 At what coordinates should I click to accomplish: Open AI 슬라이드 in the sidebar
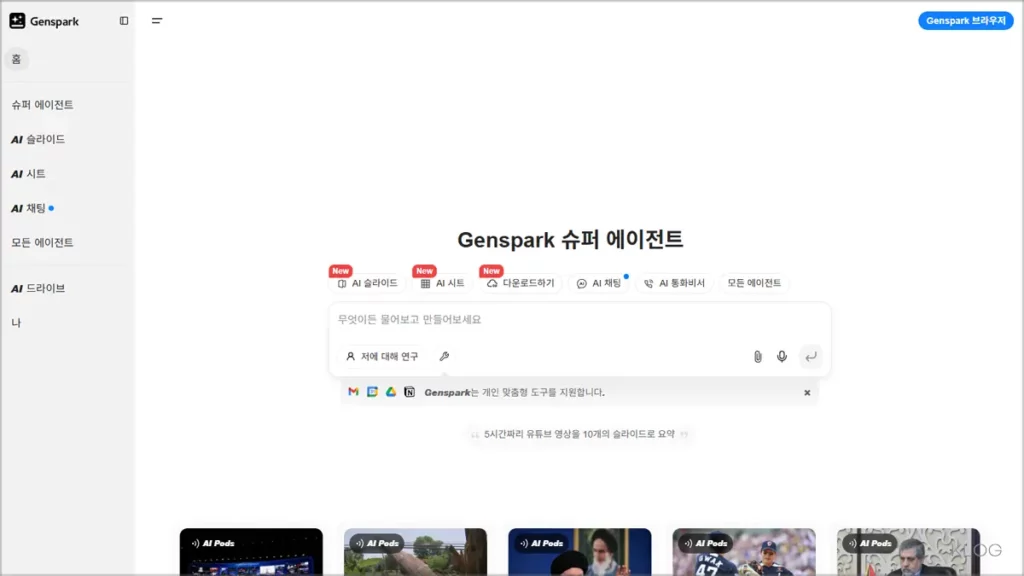click(x=38, y=139)
